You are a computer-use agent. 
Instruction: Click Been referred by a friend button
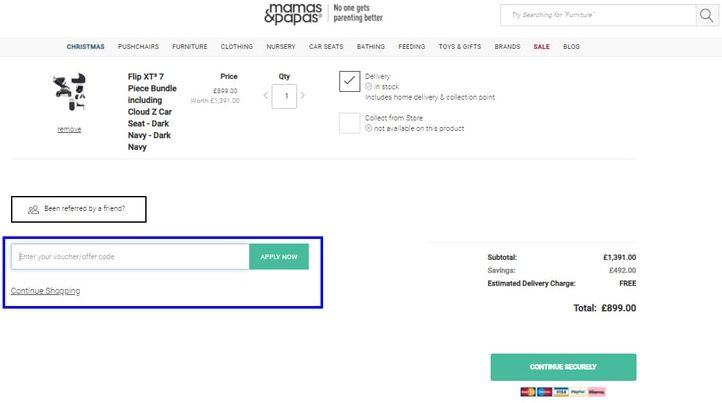tap(79, 209)
